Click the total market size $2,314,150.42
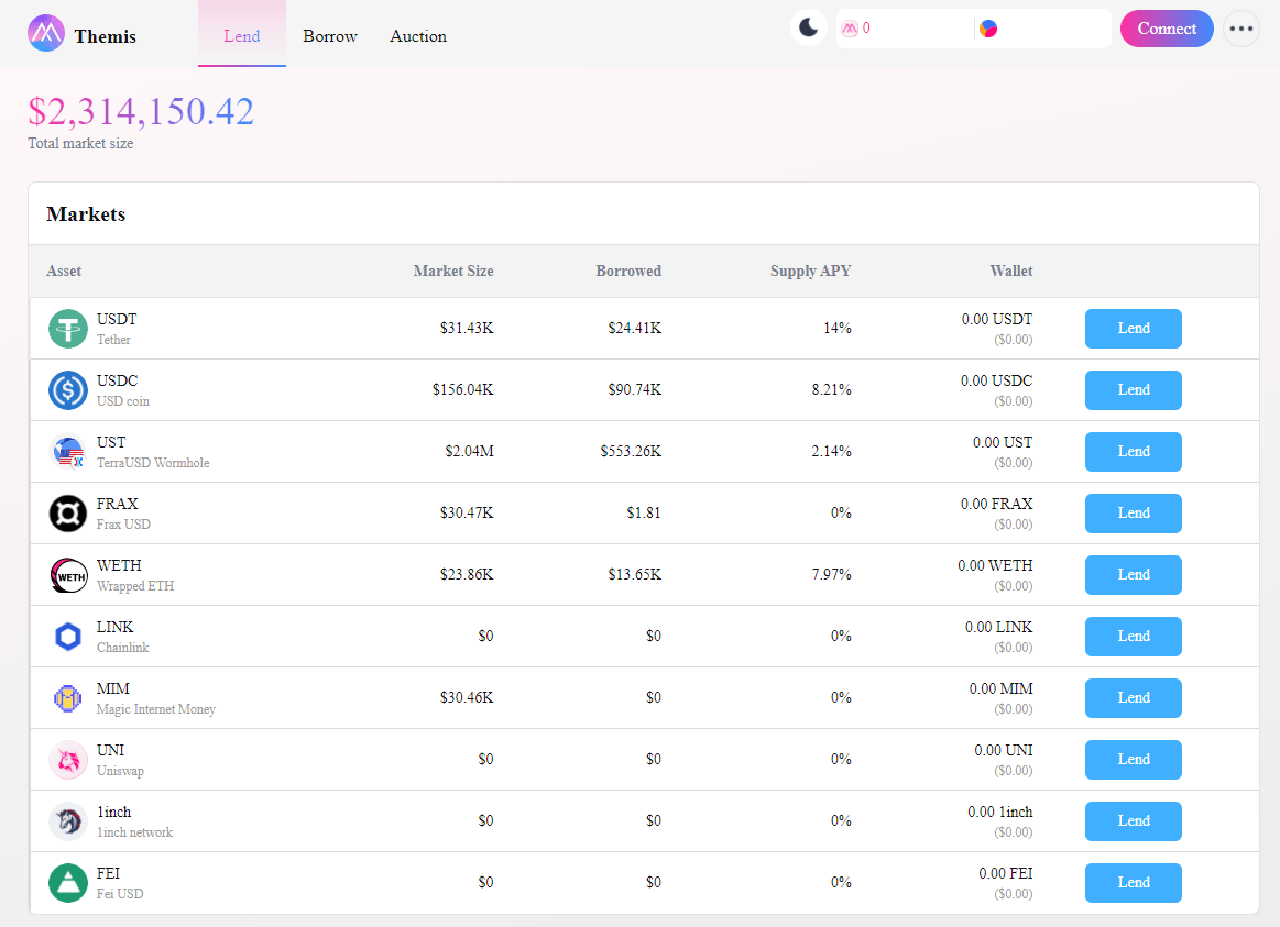Viewport: 1280px width, 927px height. tap(141, 111)
